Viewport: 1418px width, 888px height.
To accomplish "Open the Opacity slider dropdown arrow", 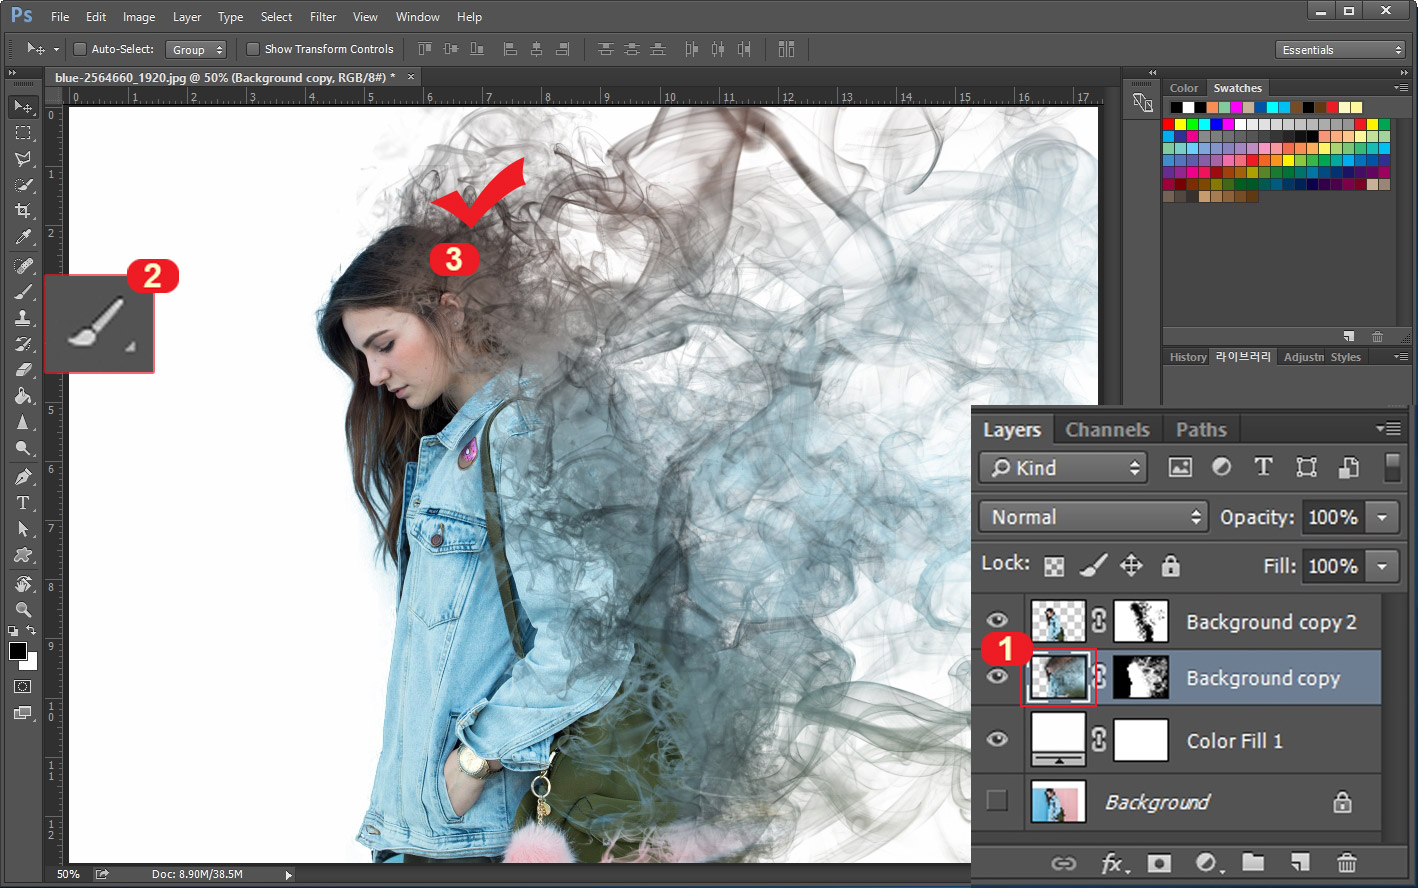I will pos(1382,517).
